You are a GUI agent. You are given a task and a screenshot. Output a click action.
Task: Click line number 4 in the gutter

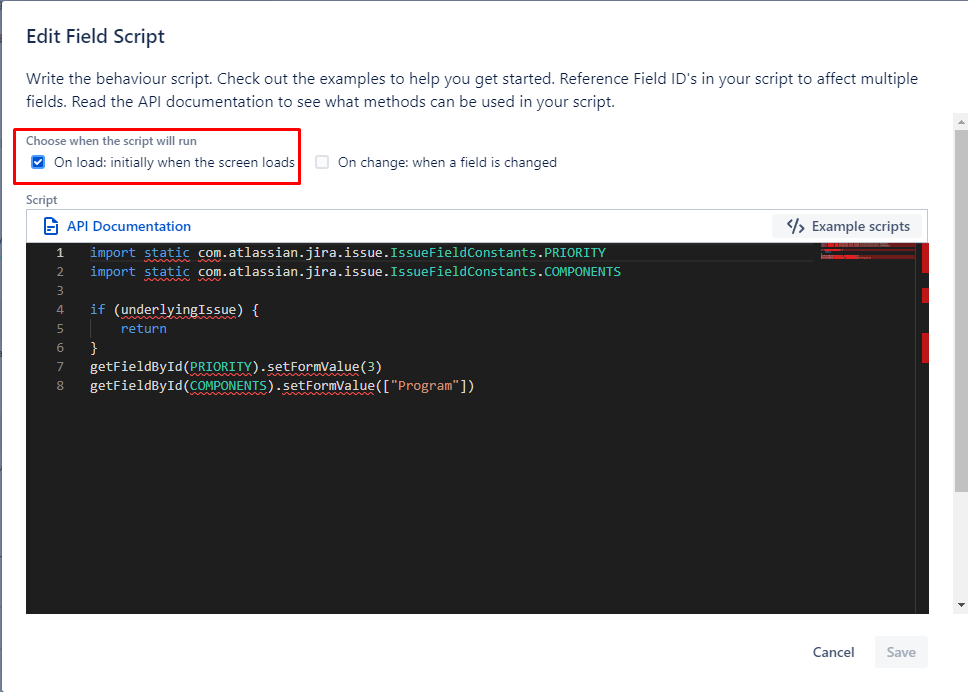coord(60,309)
